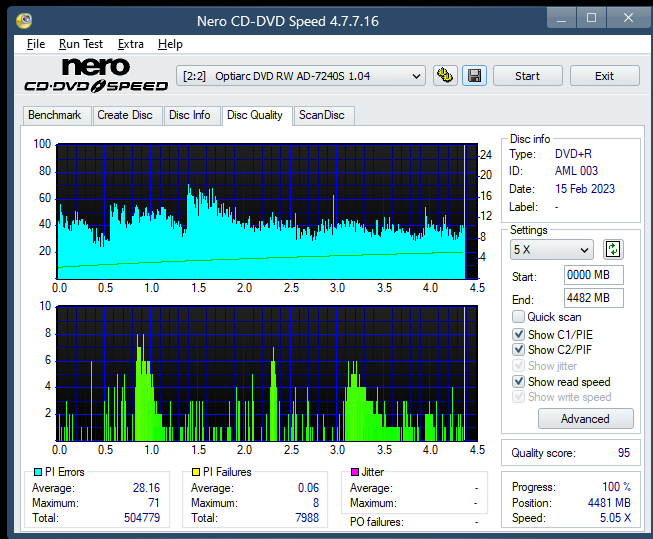The height and width of the screenshot is (539, 653).
Task: Toggle the Show write speed checkbox
Action: (x=518, y=397)
